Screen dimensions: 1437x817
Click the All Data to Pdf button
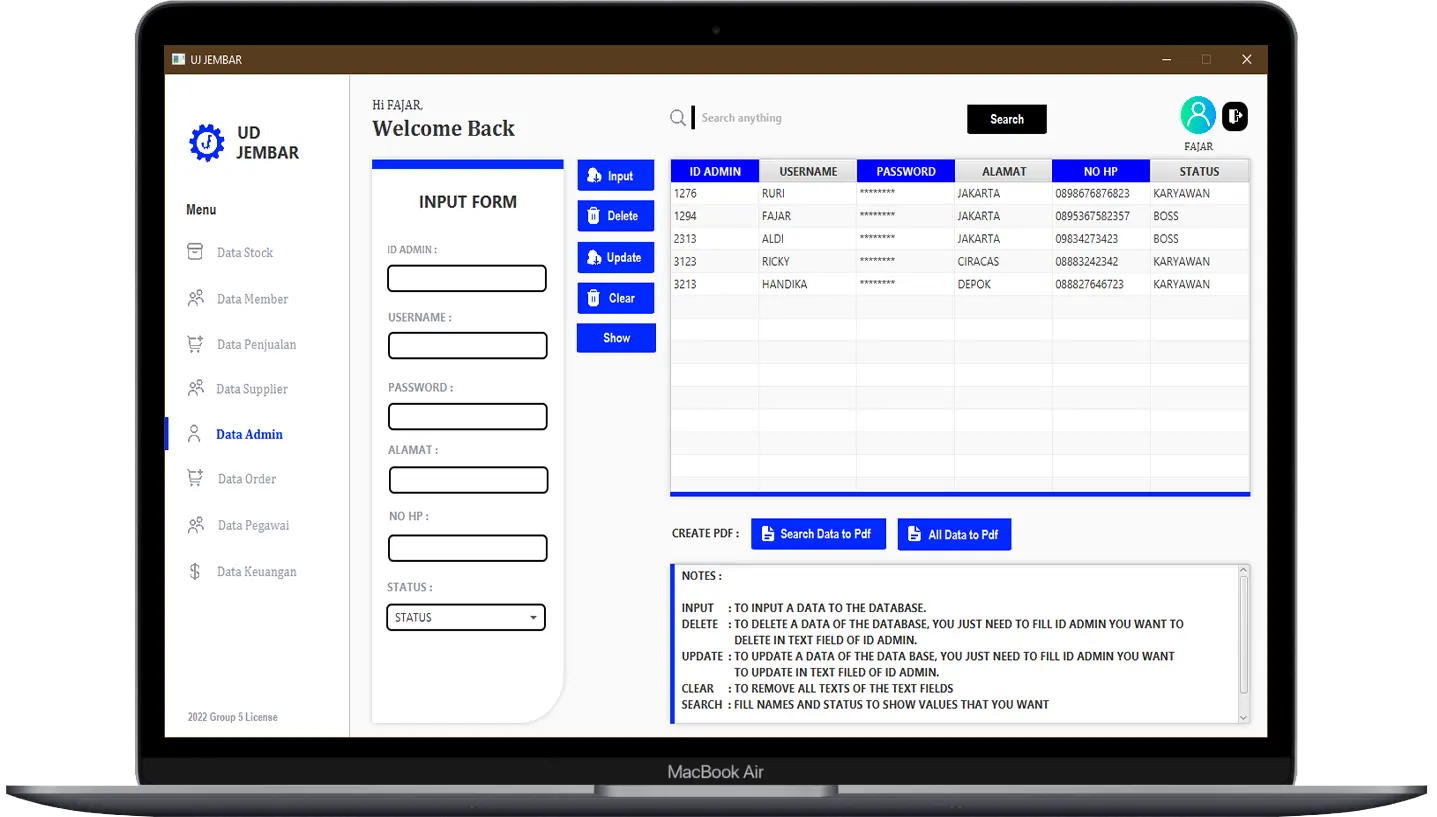tap(954, 535)
